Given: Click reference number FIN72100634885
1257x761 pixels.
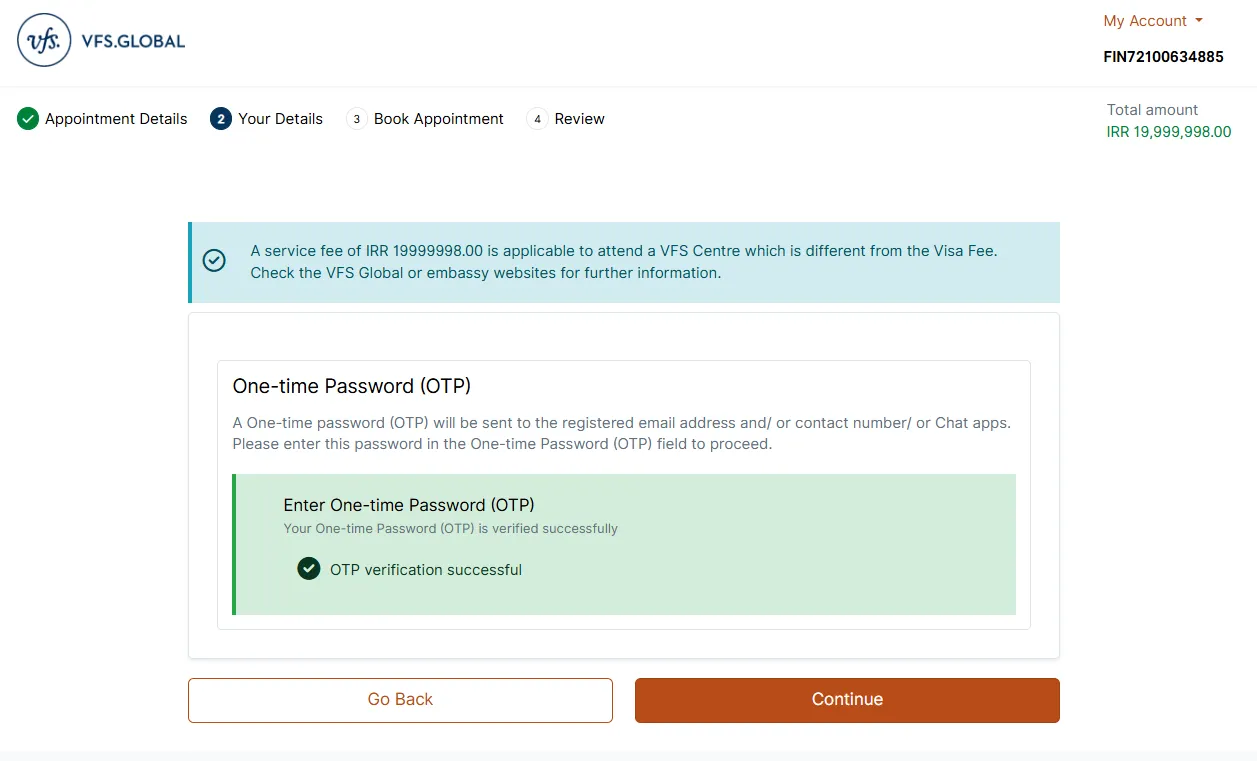Looking at the screenshot, I should coord(1163,57).
